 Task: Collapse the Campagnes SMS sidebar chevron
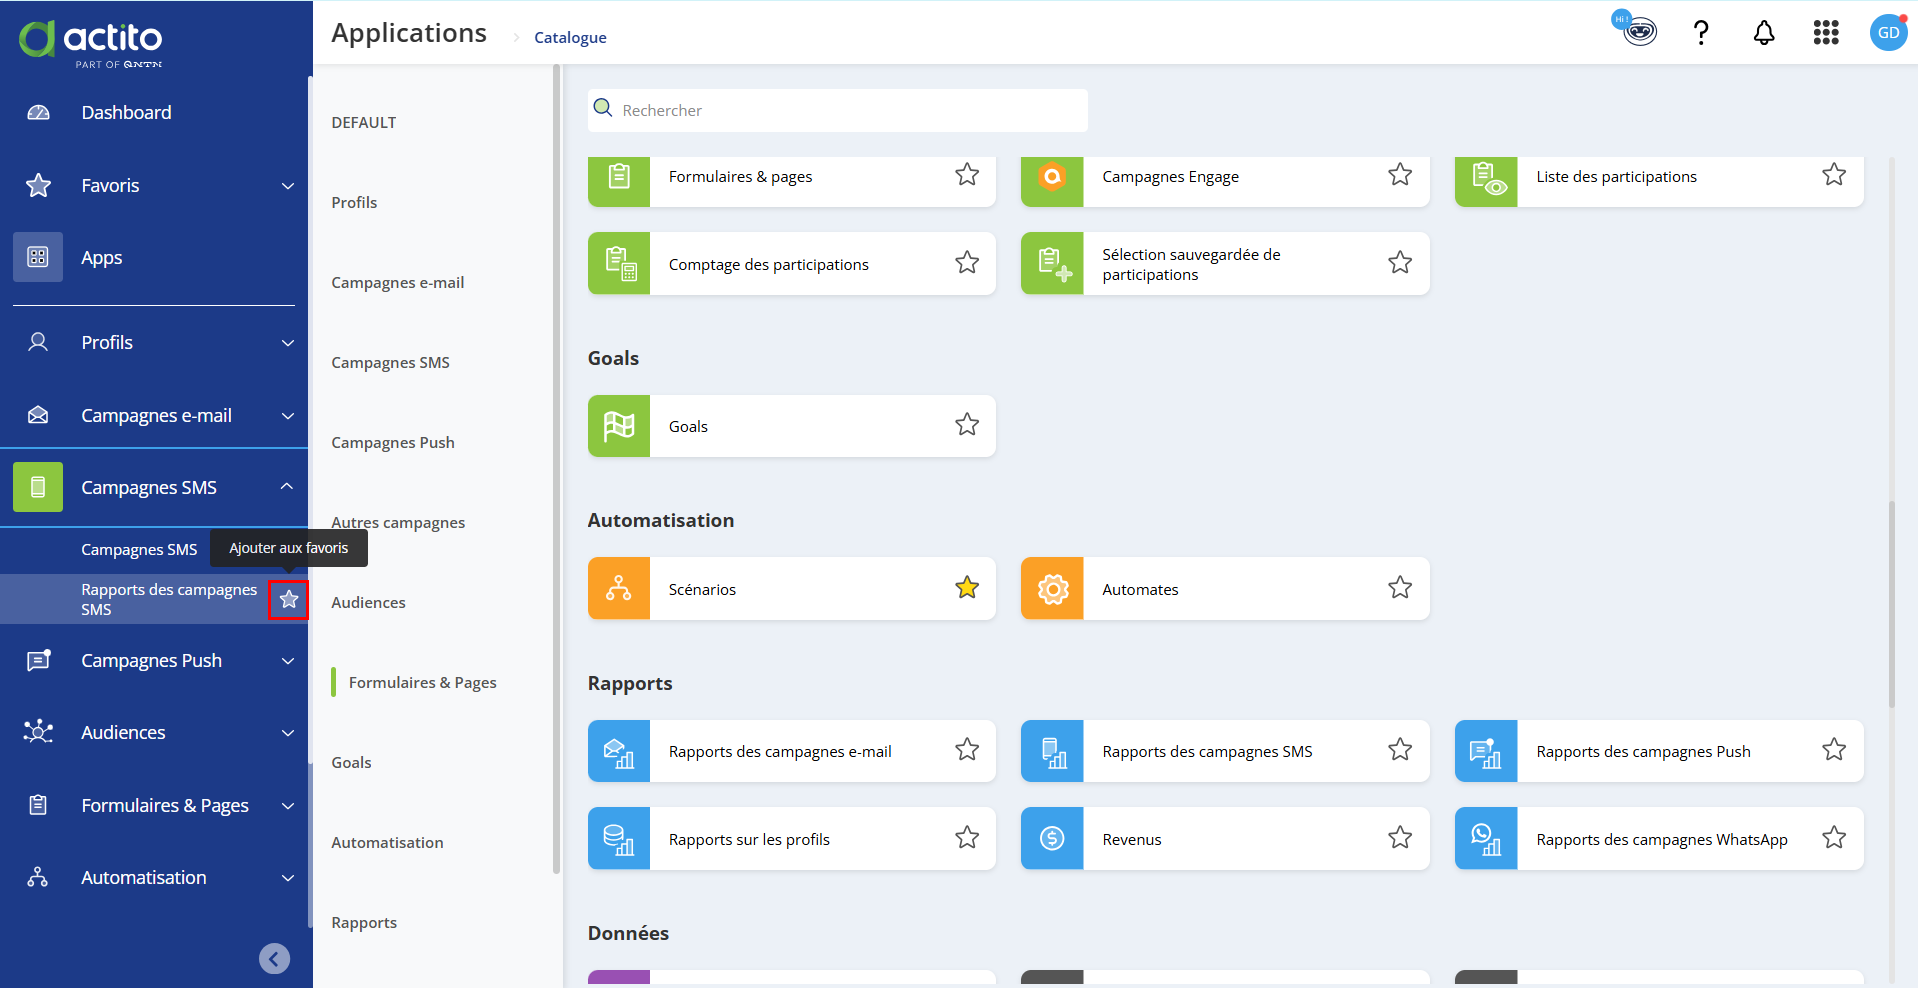[287, 487]
